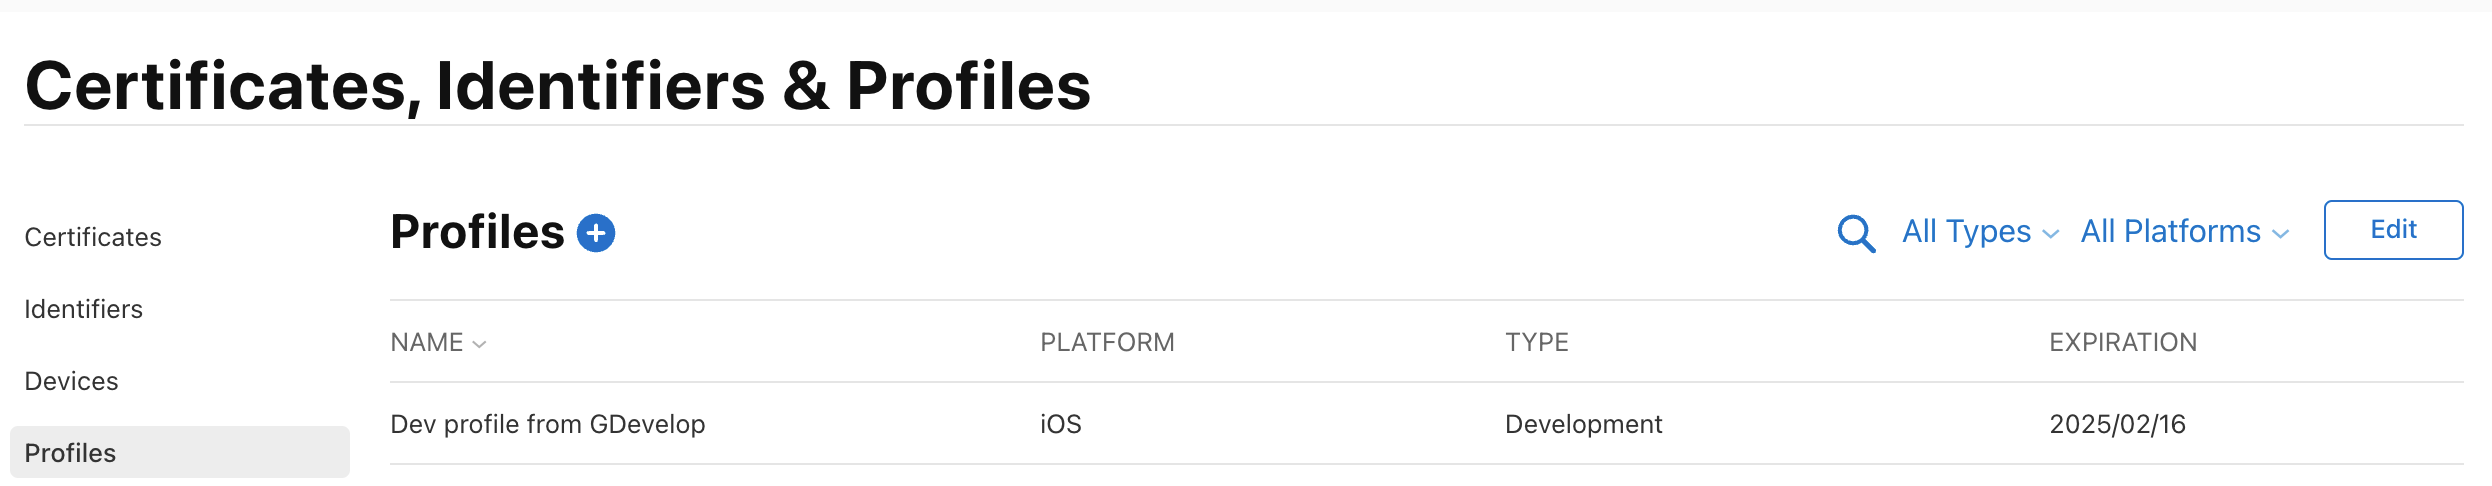Click the Development type cell

tap(1584, 424)
